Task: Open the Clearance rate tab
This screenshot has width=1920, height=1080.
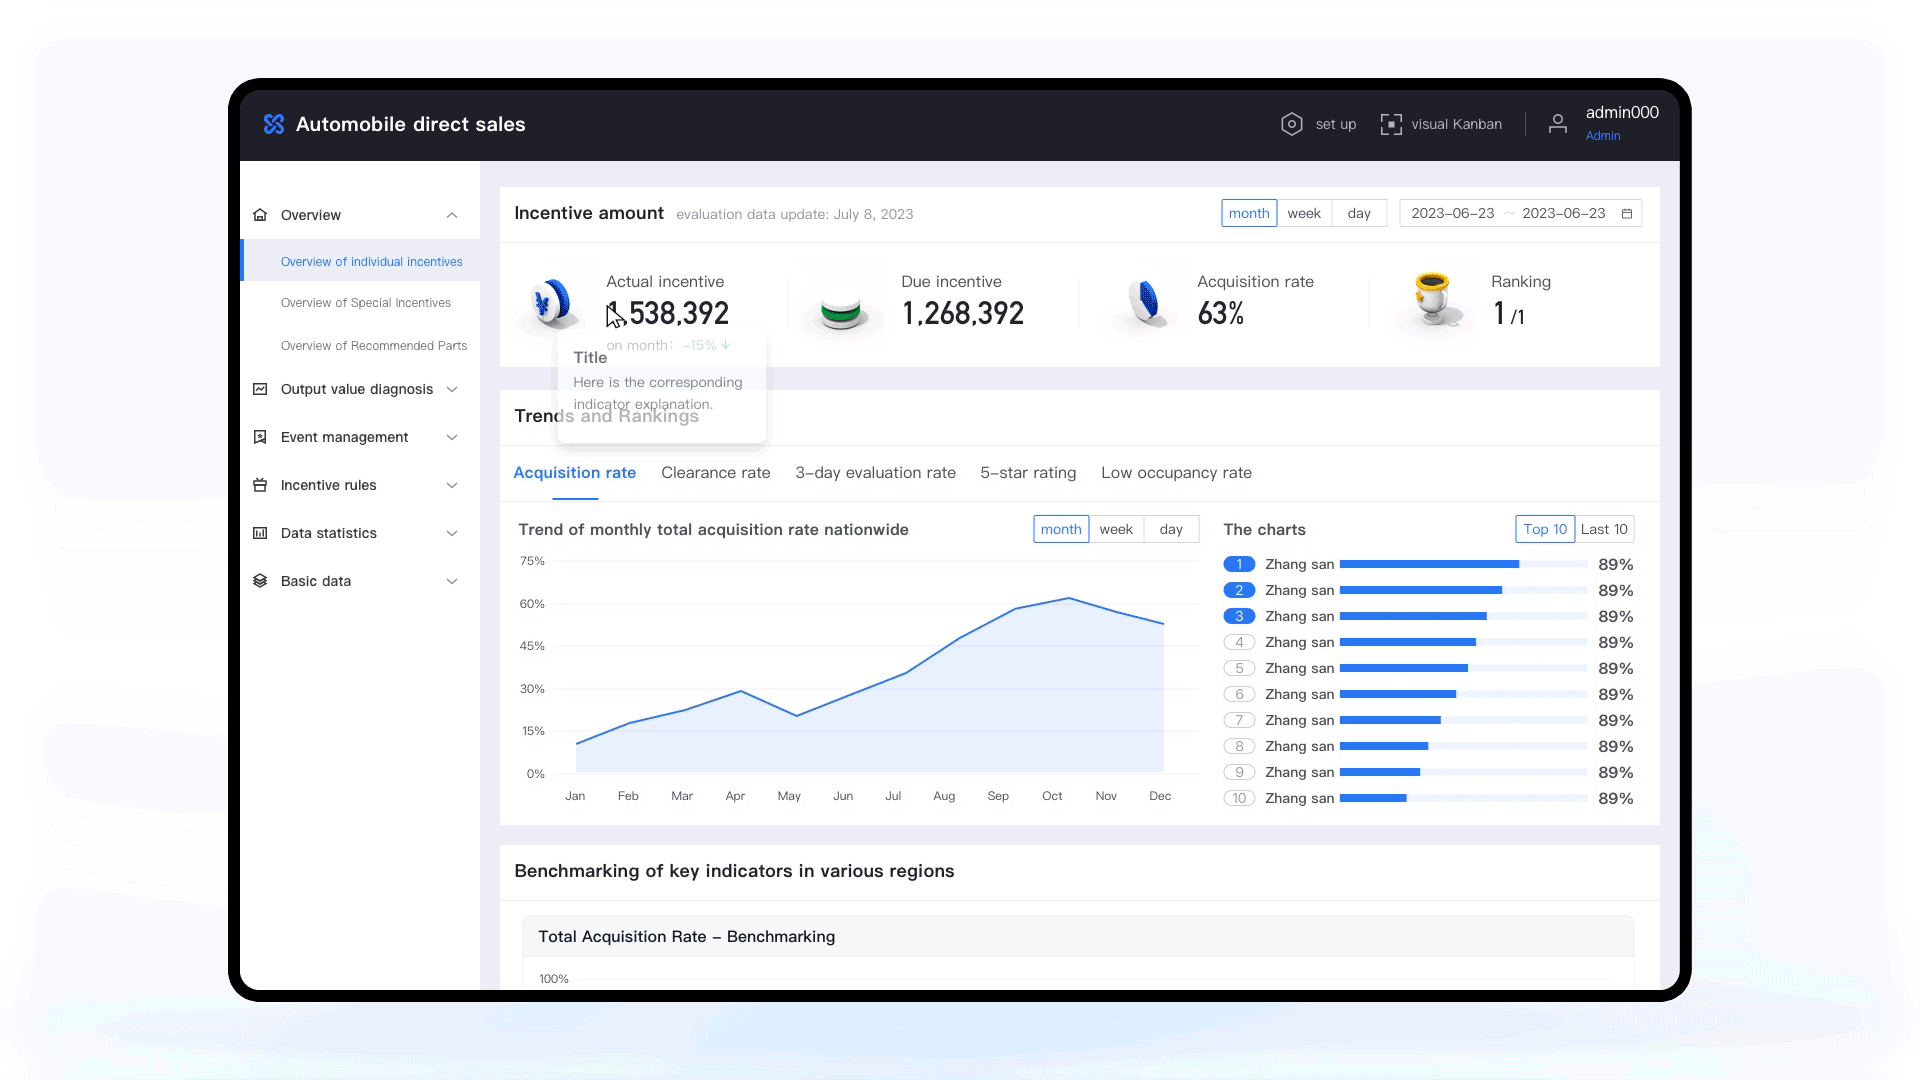Action: click(x=716, y=473)
